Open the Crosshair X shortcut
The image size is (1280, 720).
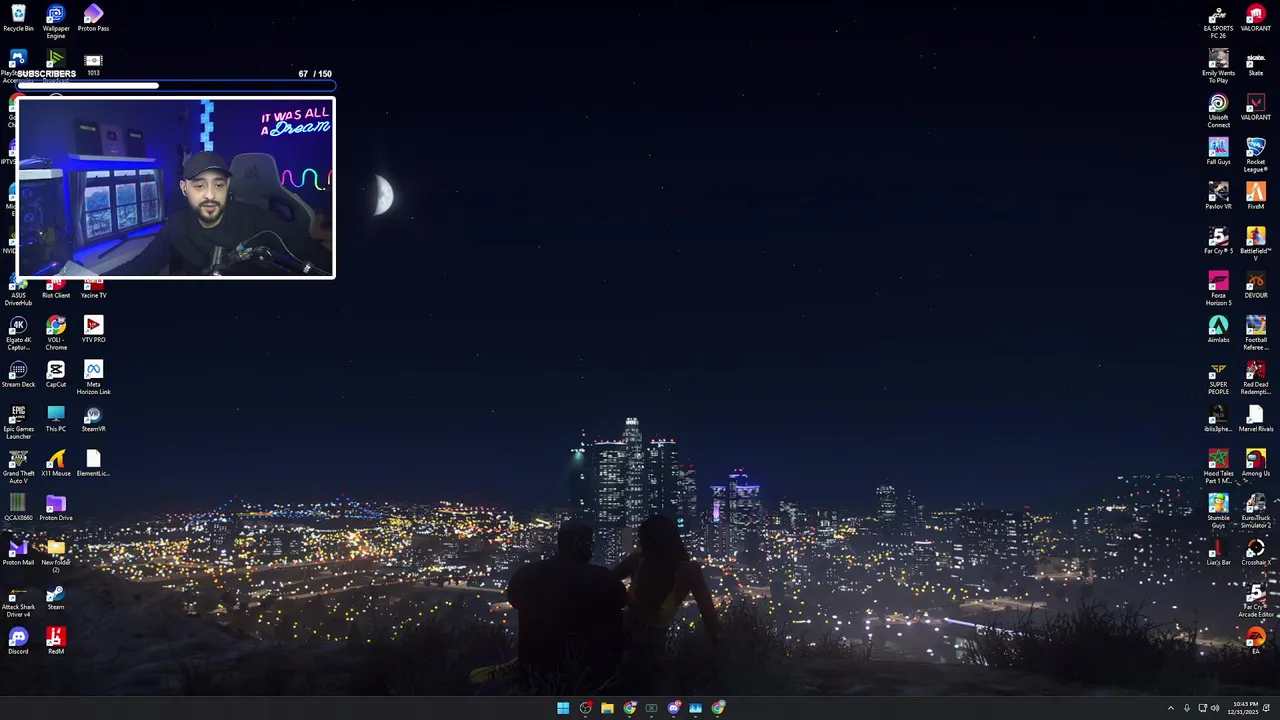(1256, 553)
